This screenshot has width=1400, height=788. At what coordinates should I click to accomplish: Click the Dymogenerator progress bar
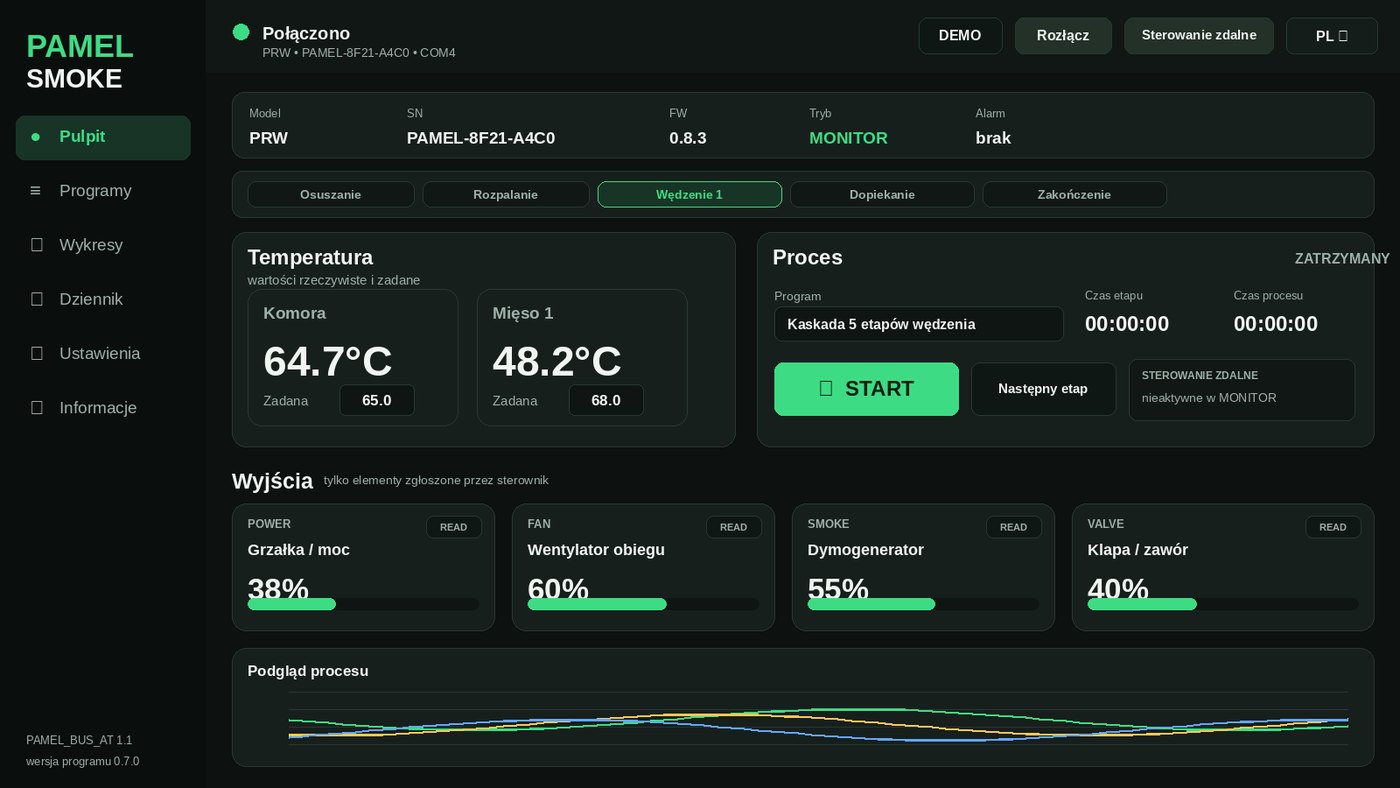pos(924,604)
